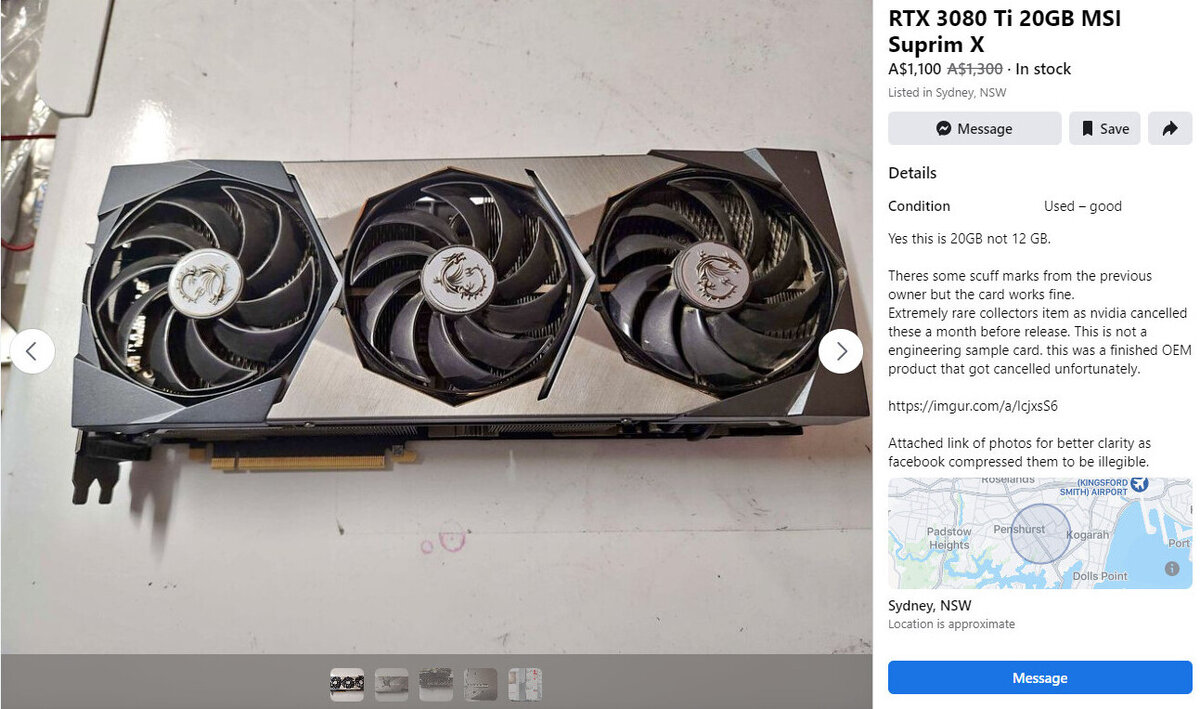Screen dimensions: 1200x709
Task: Click the 'Sydney, NSW' label under the map
Action: (929, 605)
